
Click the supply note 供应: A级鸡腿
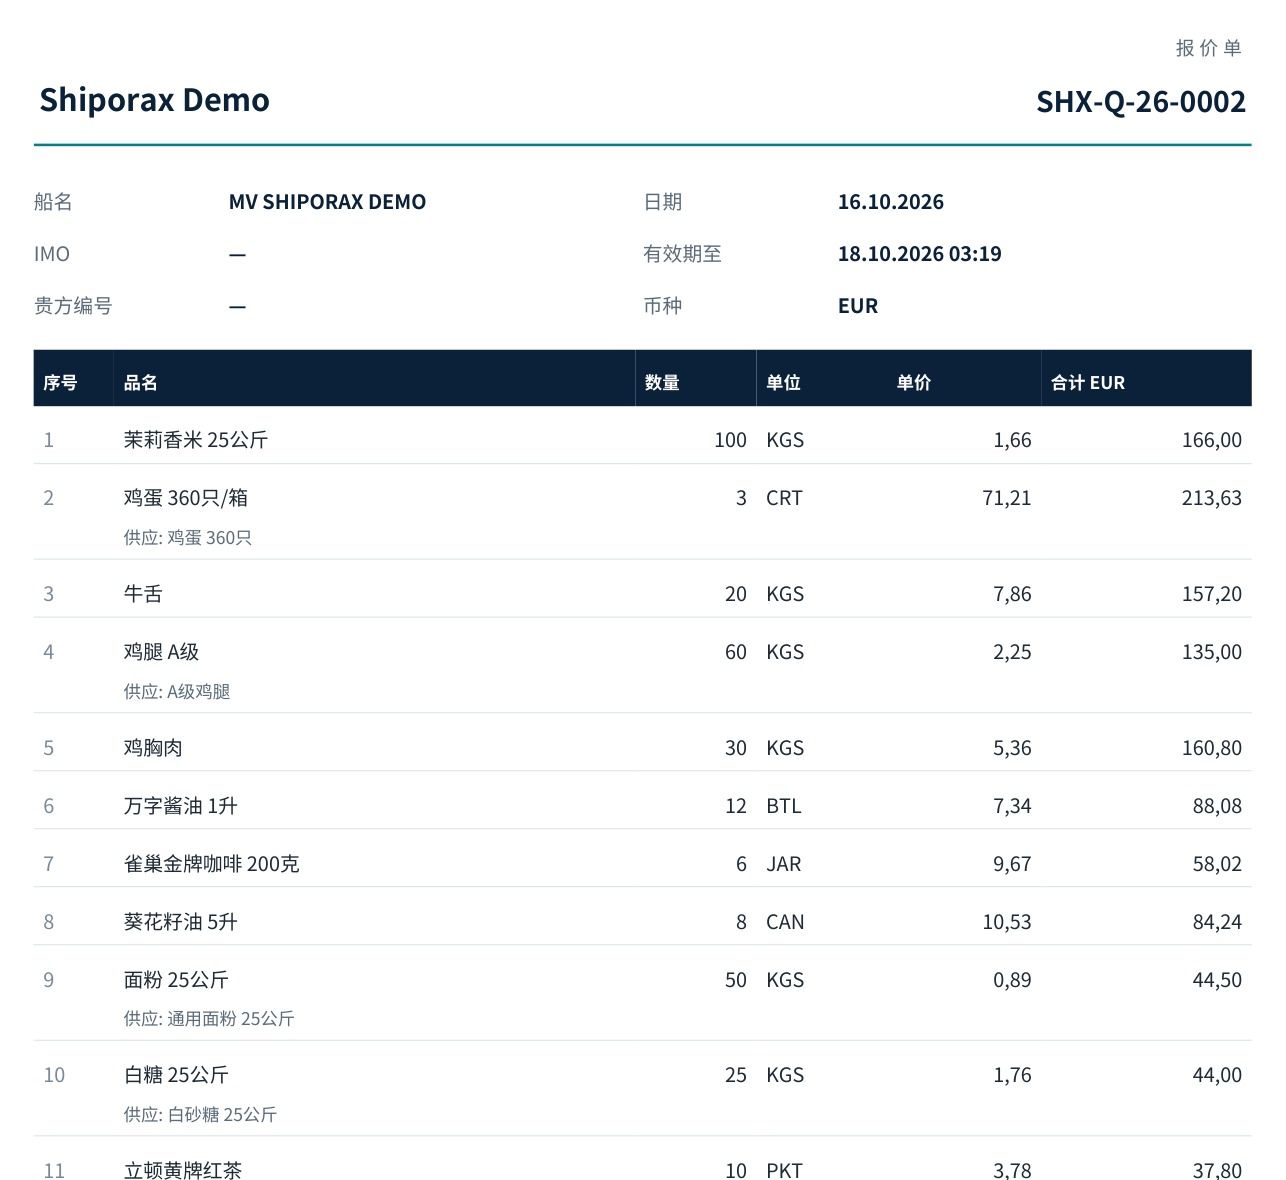coord(177,692)
